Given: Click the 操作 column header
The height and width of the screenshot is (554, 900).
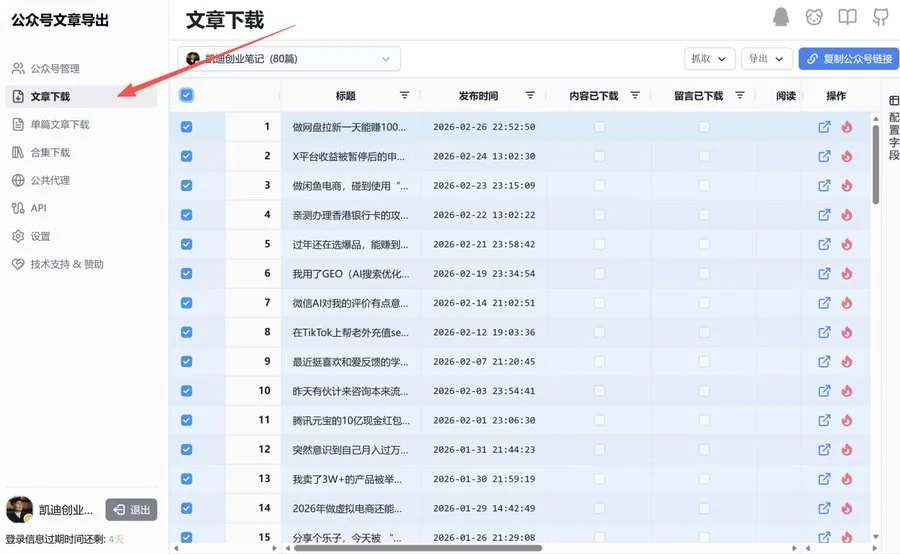Looking at the screenshot, I should [x=836, y=96].
